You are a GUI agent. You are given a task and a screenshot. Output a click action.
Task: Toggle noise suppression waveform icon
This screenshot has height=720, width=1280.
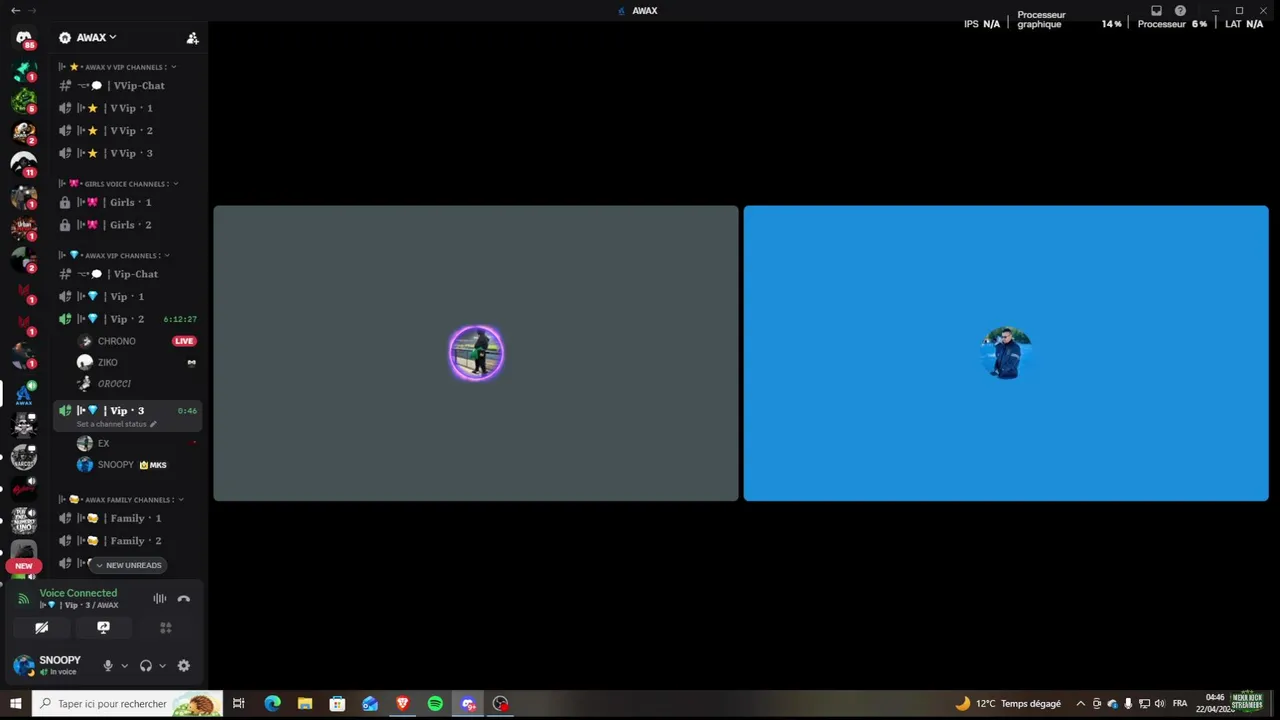[159, 599]
